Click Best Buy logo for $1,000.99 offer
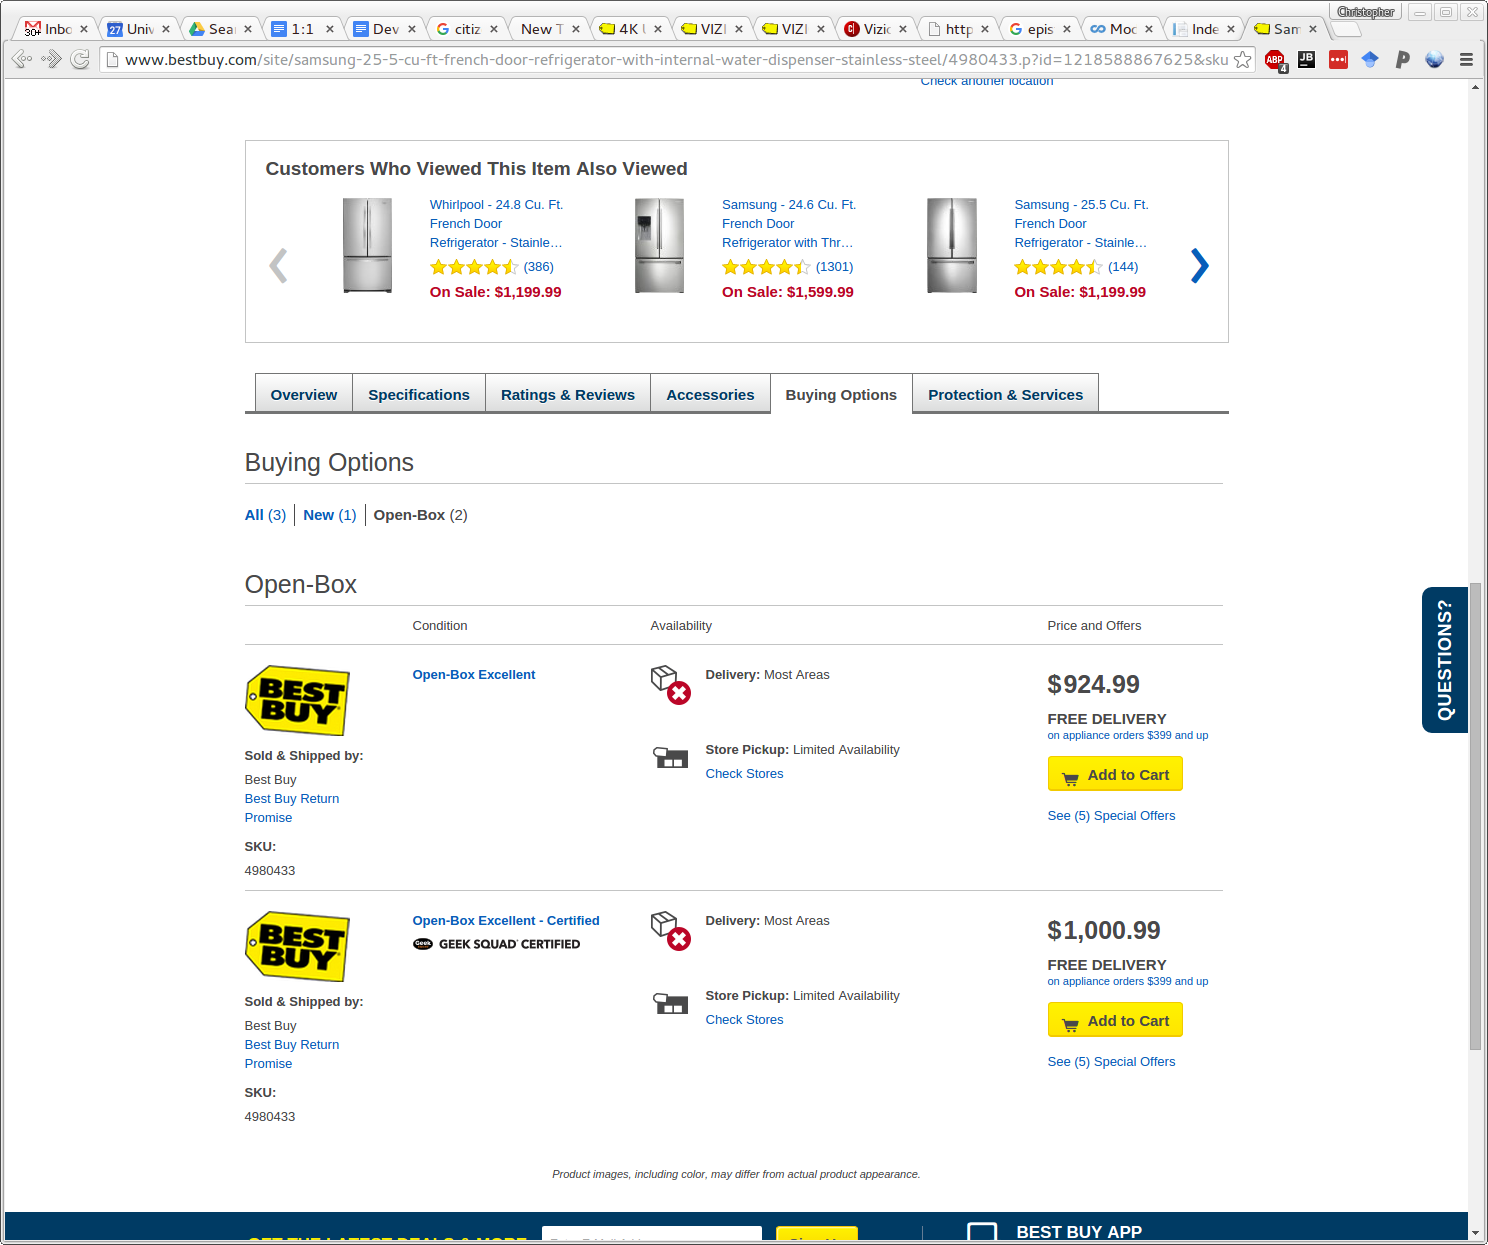 pyautogui.click(x=297, y=947)
